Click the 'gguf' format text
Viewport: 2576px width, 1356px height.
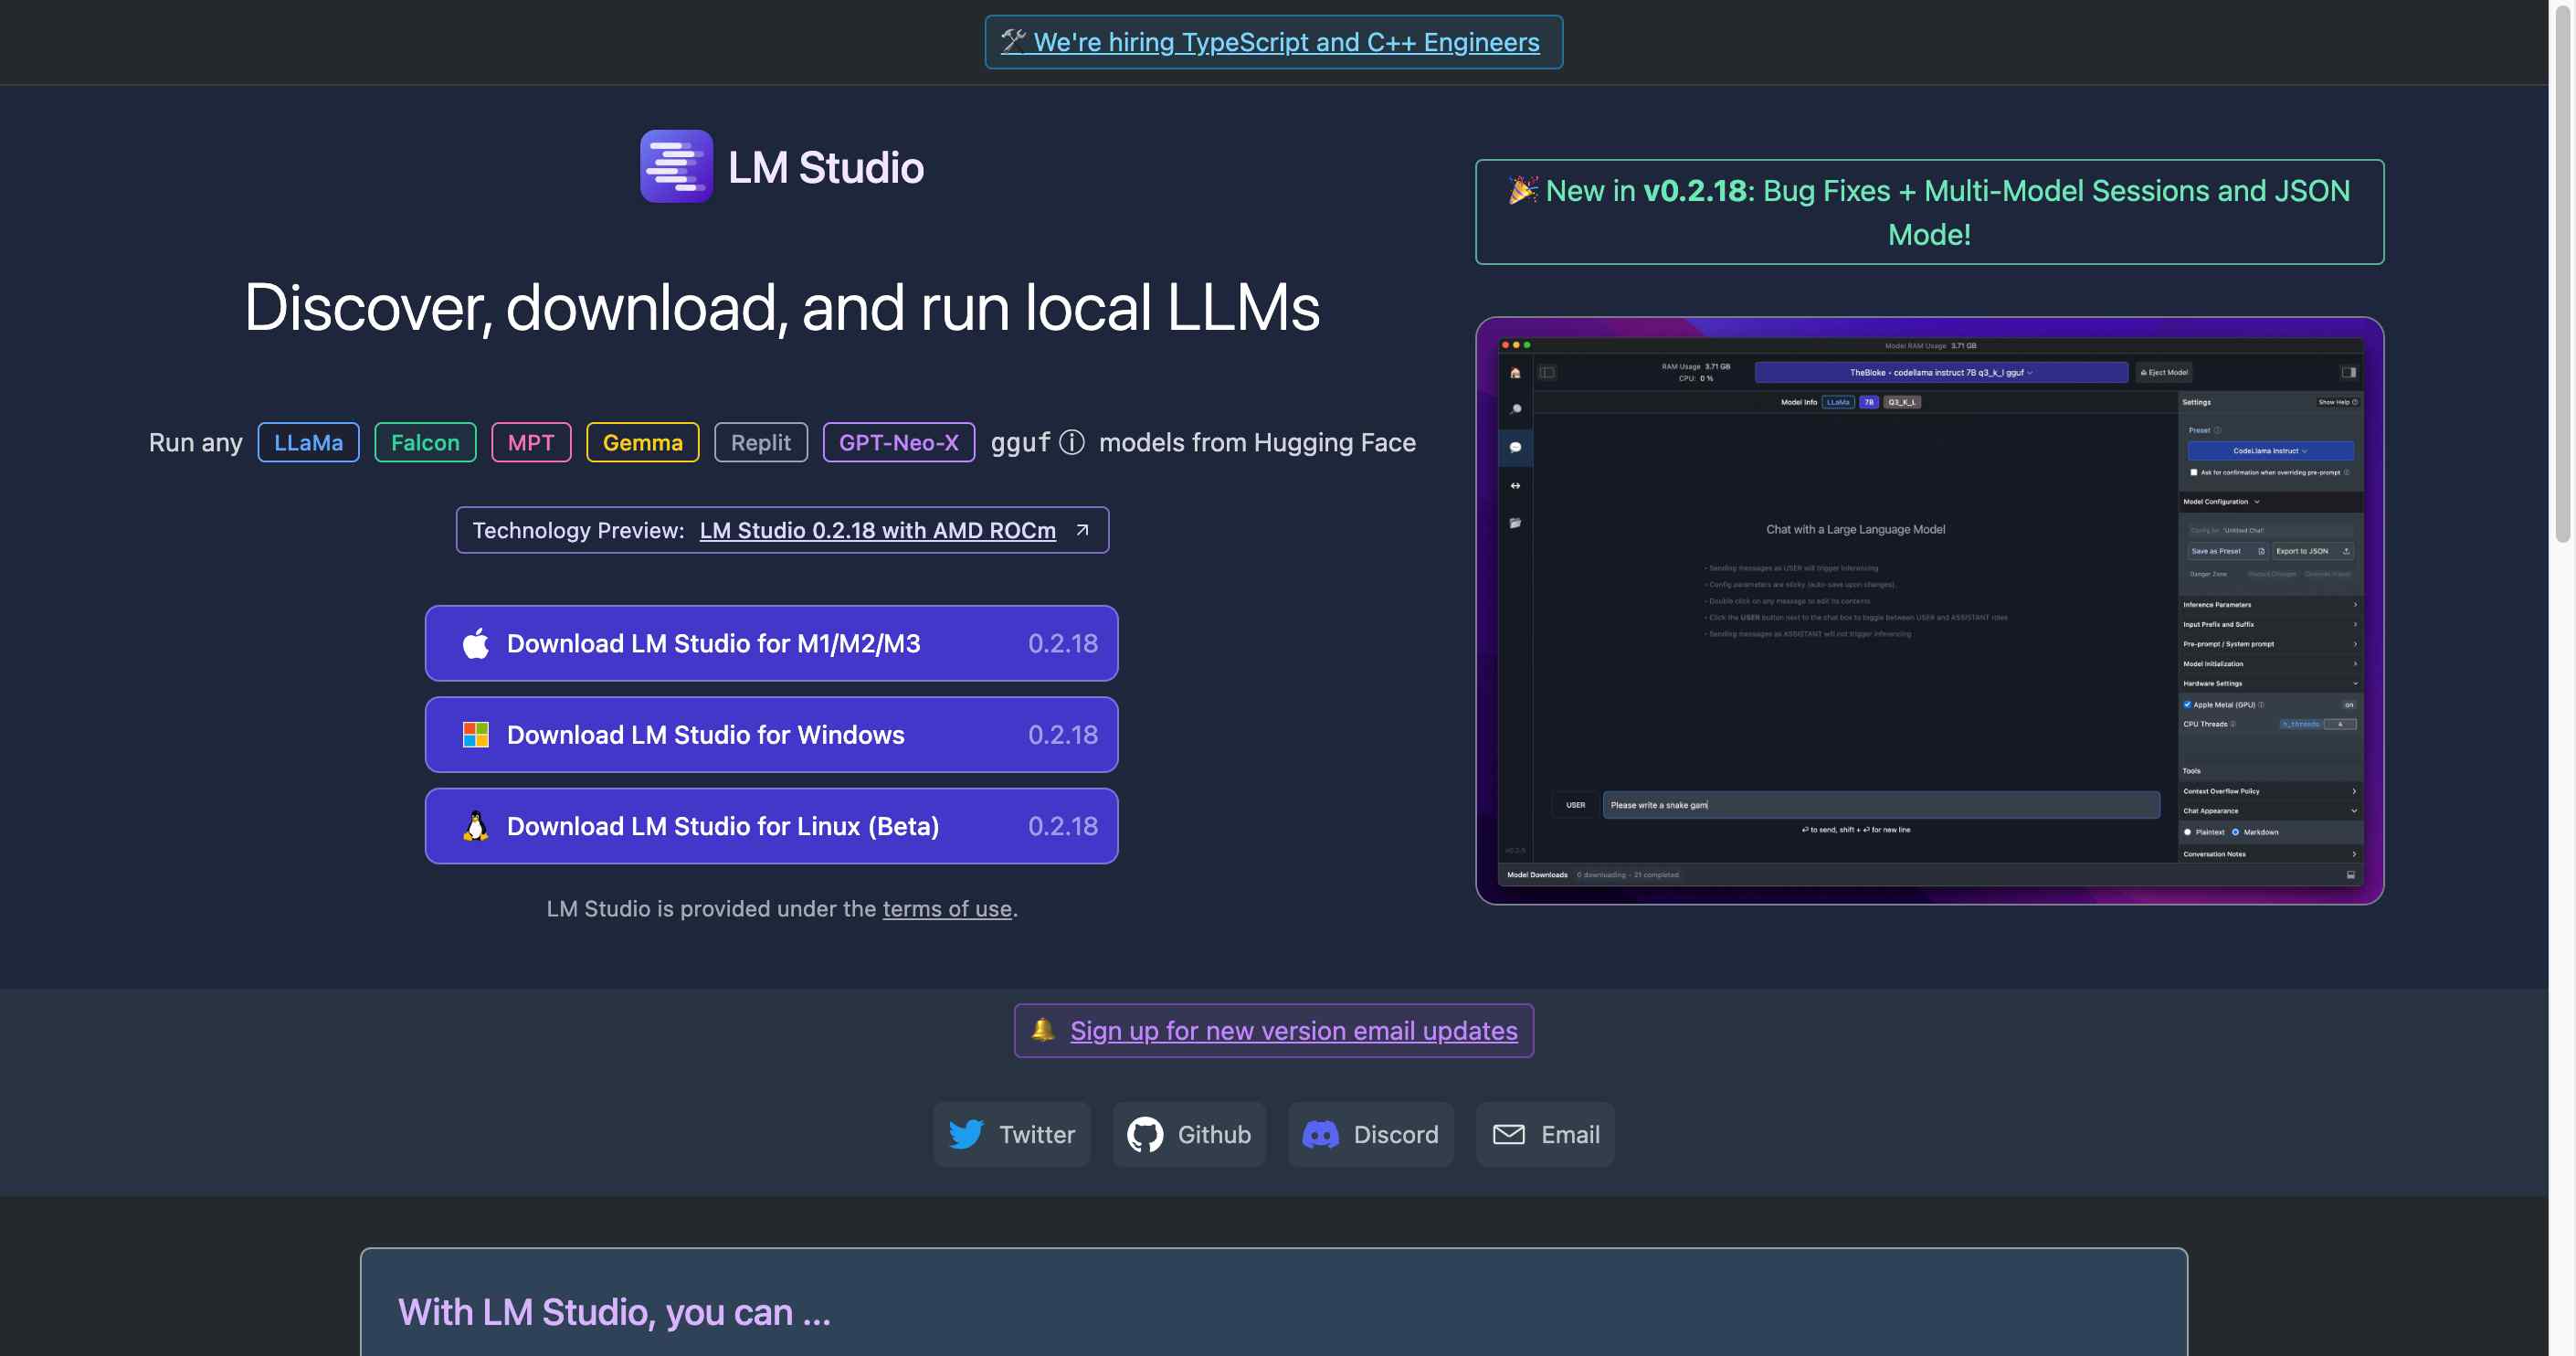click(1020, 442)
